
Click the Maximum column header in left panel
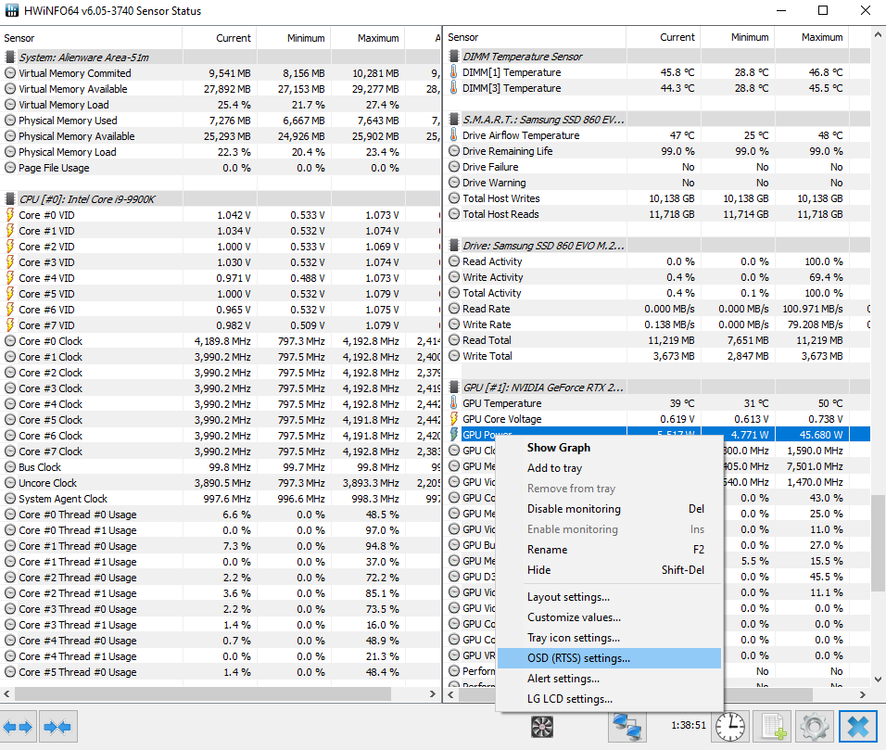378,38
